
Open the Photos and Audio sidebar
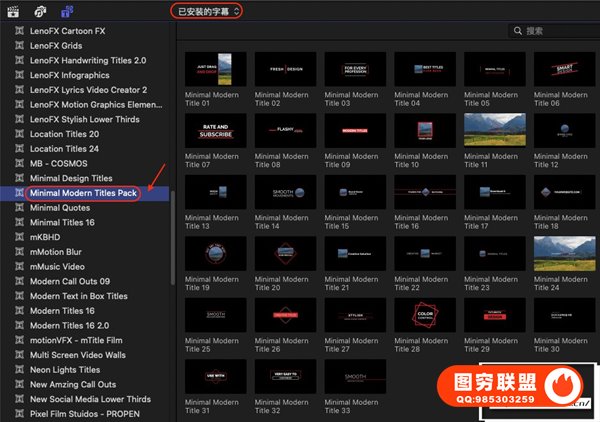(x=41, y=11)
